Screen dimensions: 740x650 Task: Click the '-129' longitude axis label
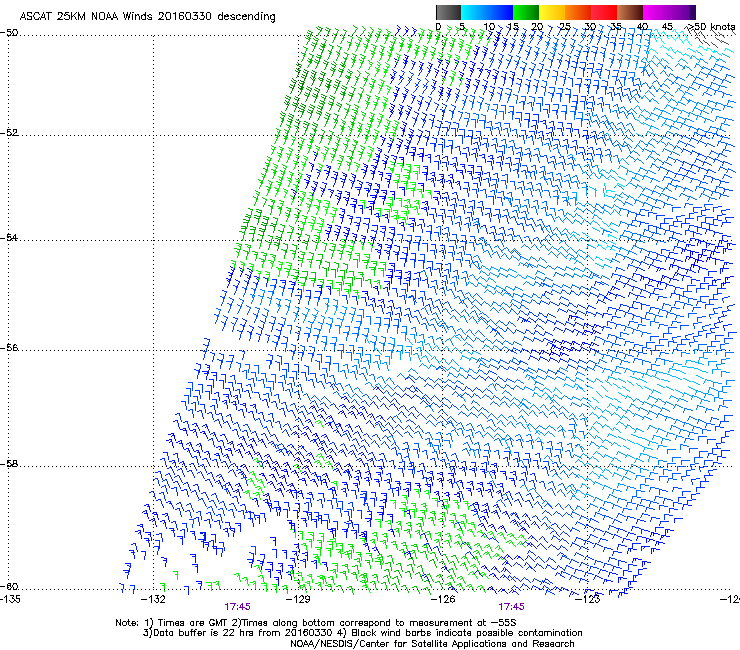(x=298, y=599)
